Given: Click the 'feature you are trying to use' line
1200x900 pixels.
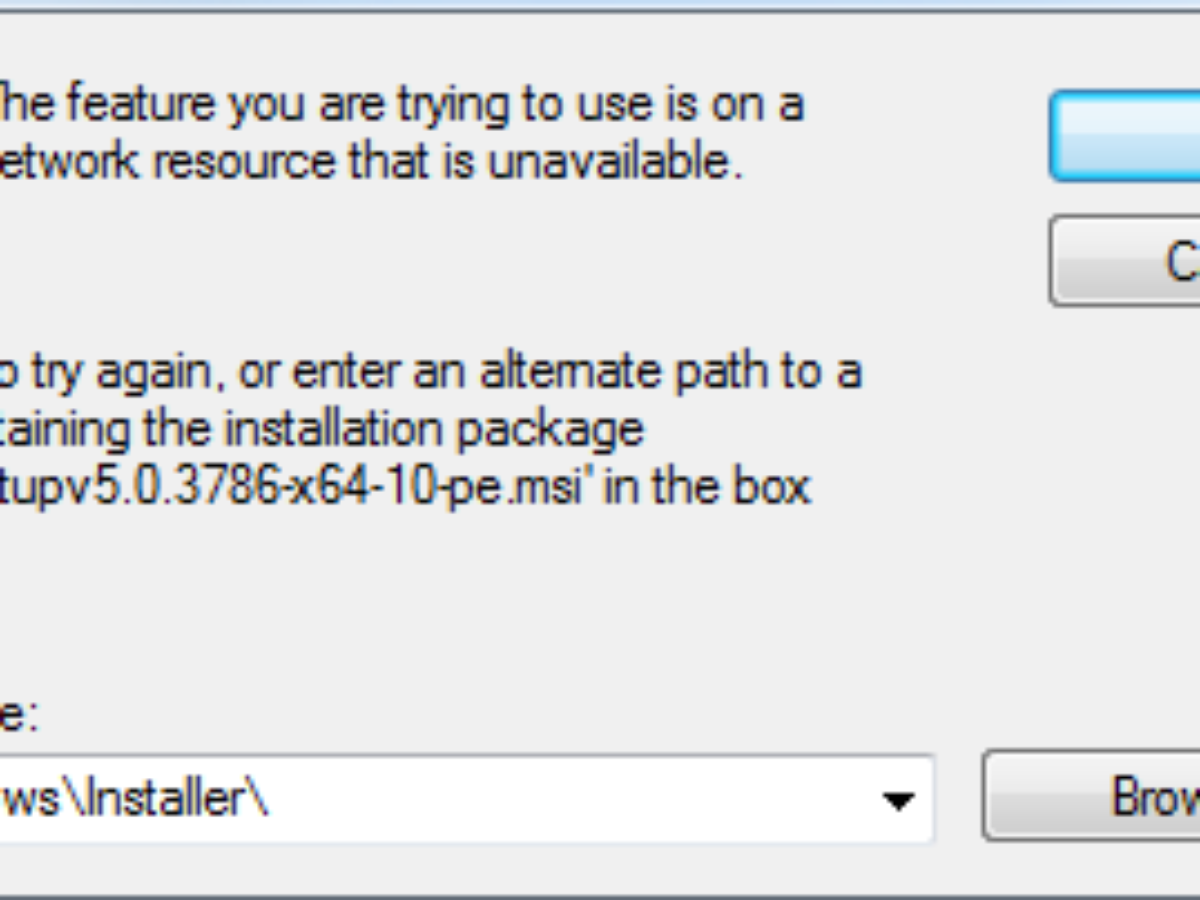Looking at the screenshot, I should (x=400, y=104).
